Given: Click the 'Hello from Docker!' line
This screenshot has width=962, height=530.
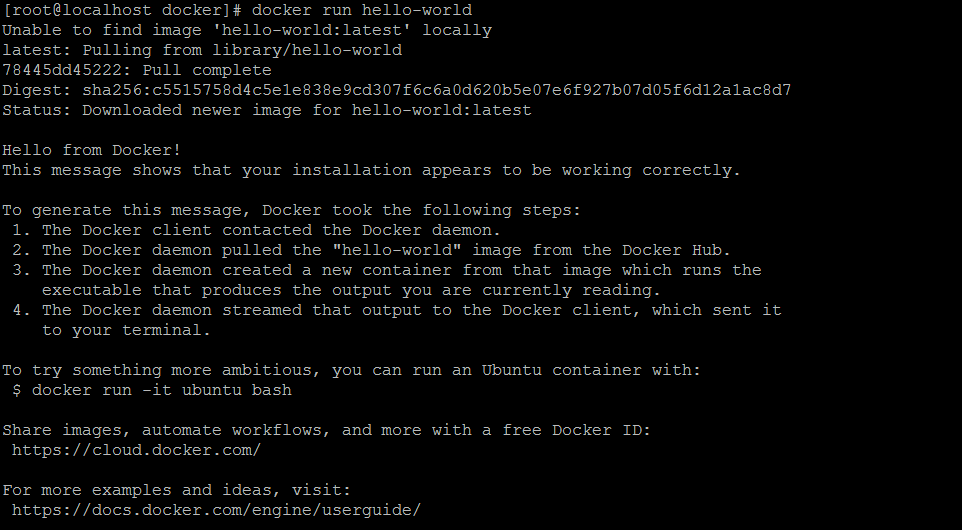Looking at the screenshot, I should click(x=91, y=150).
